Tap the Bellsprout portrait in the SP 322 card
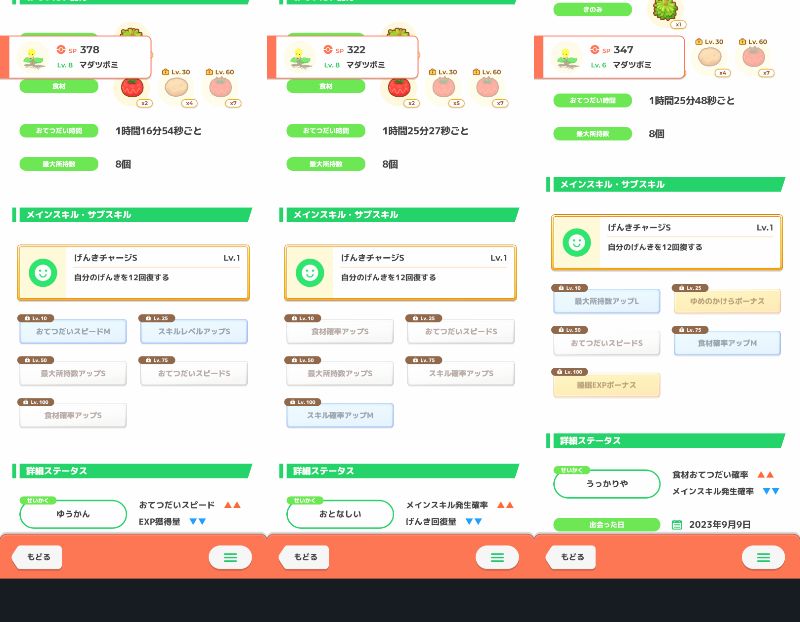This screenshot has height=622, width=800. point(301,58)
